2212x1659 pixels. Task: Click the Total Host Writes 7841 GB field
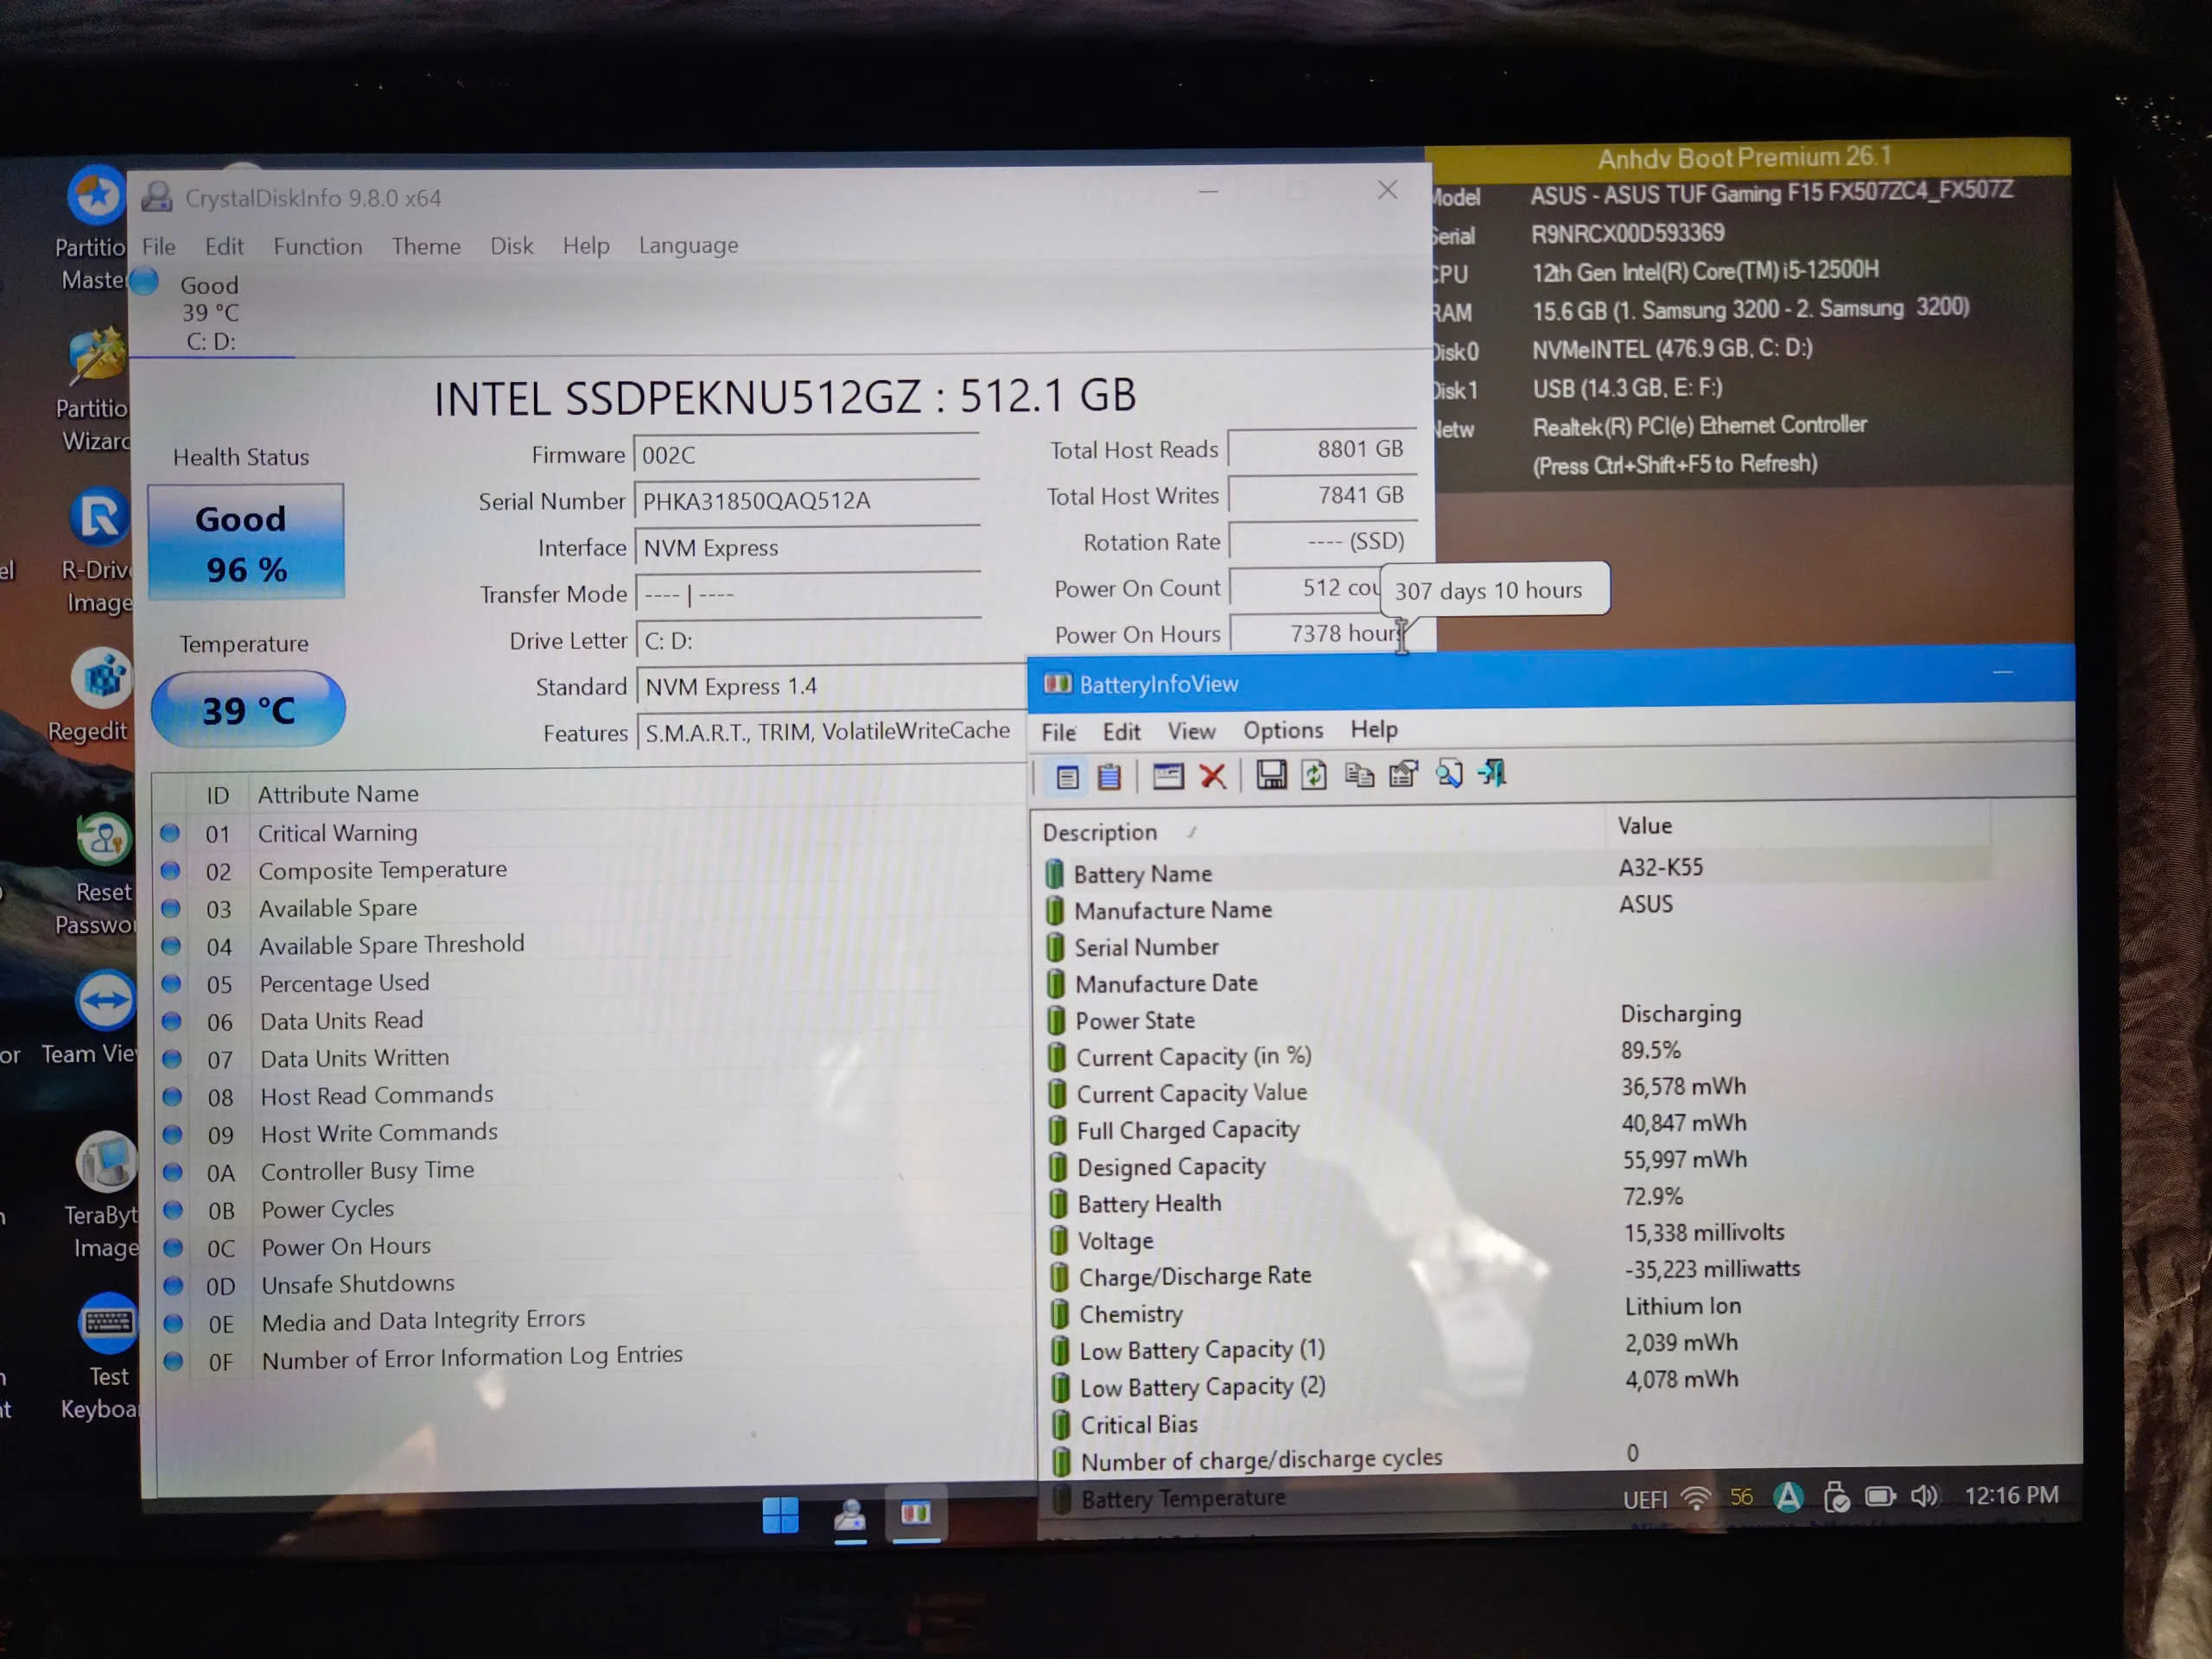[x=1323, y=495]
